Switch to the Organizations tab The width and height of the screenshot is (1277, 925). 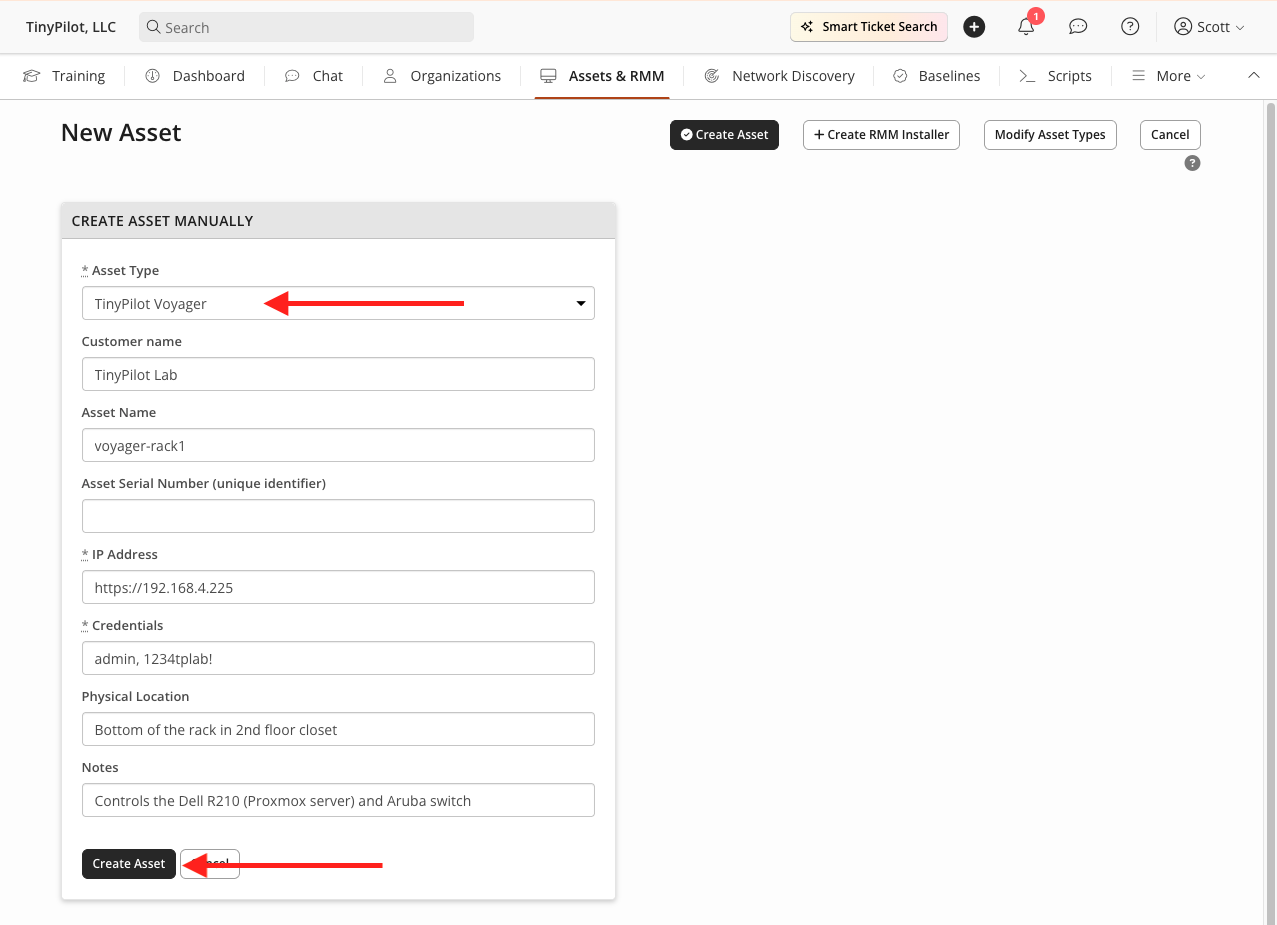point(440,75)
